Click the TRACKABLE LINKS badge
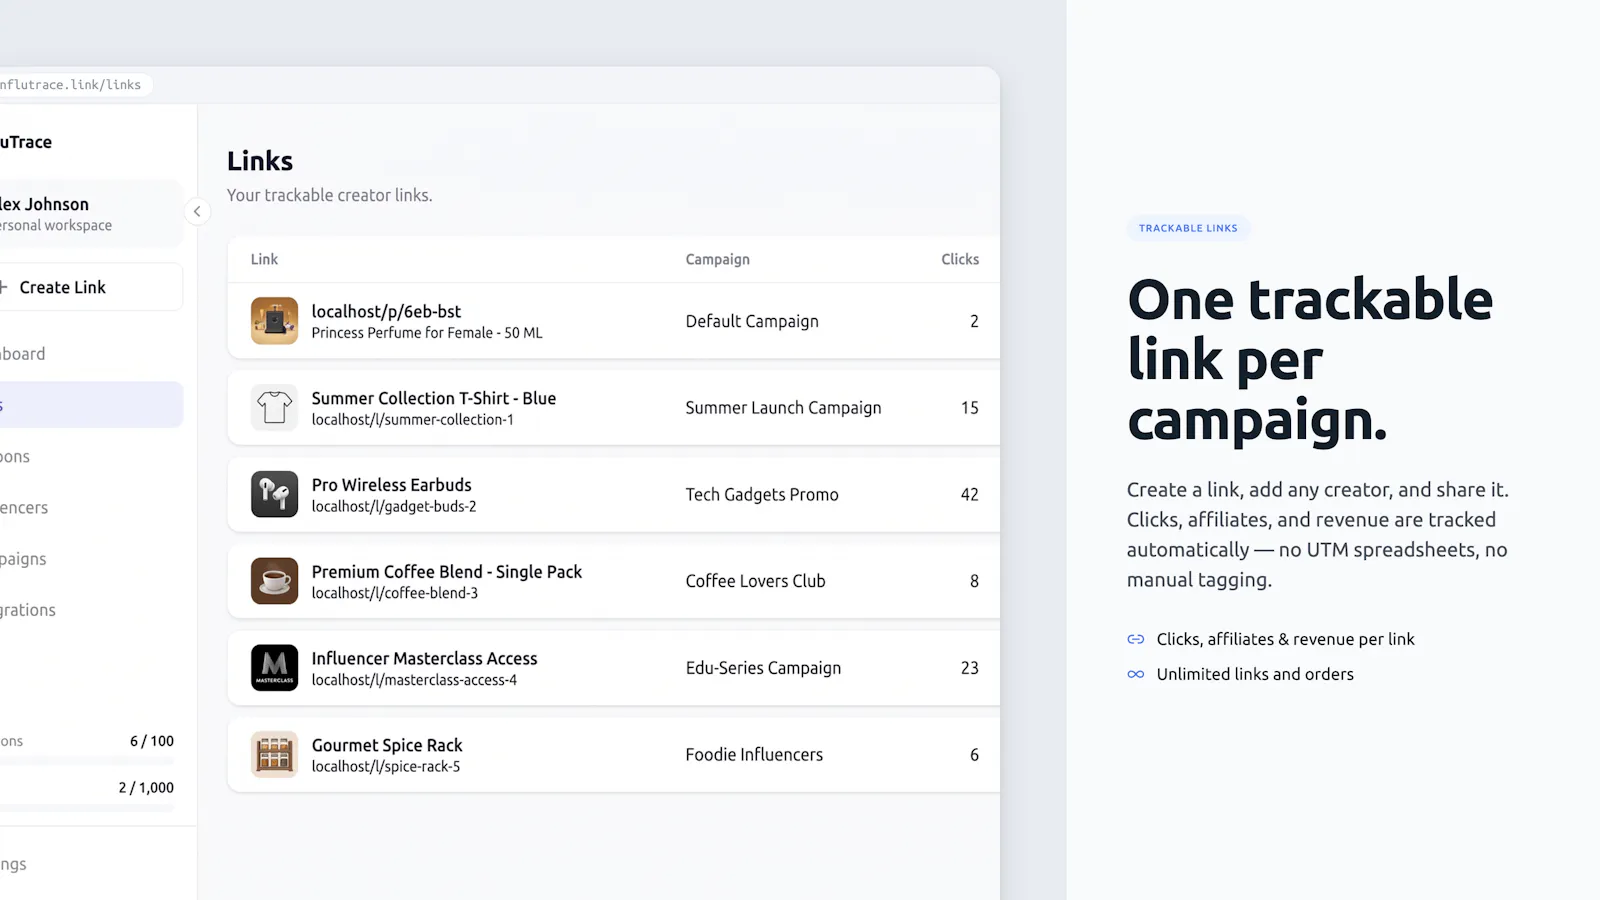Viewport: 1600px width, 900px height. (1188, 228)
